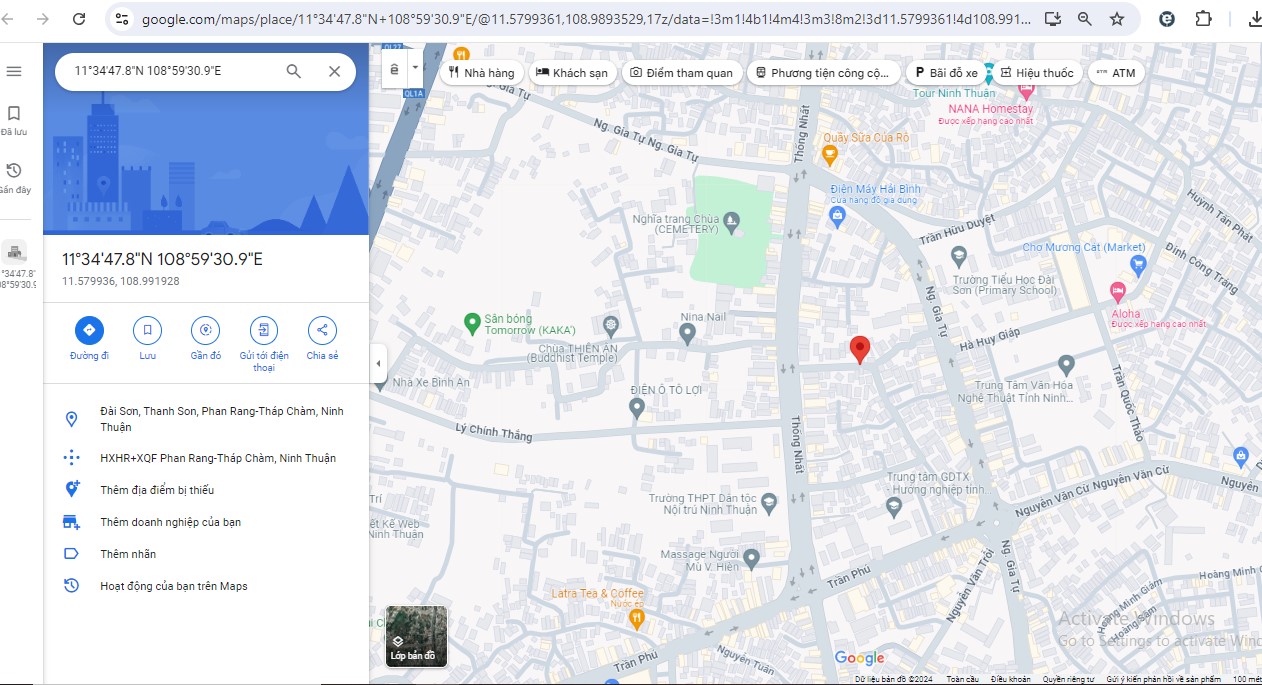
Task: Click Thêm địa điểm bị thiếu
Action: click(157, 490)
